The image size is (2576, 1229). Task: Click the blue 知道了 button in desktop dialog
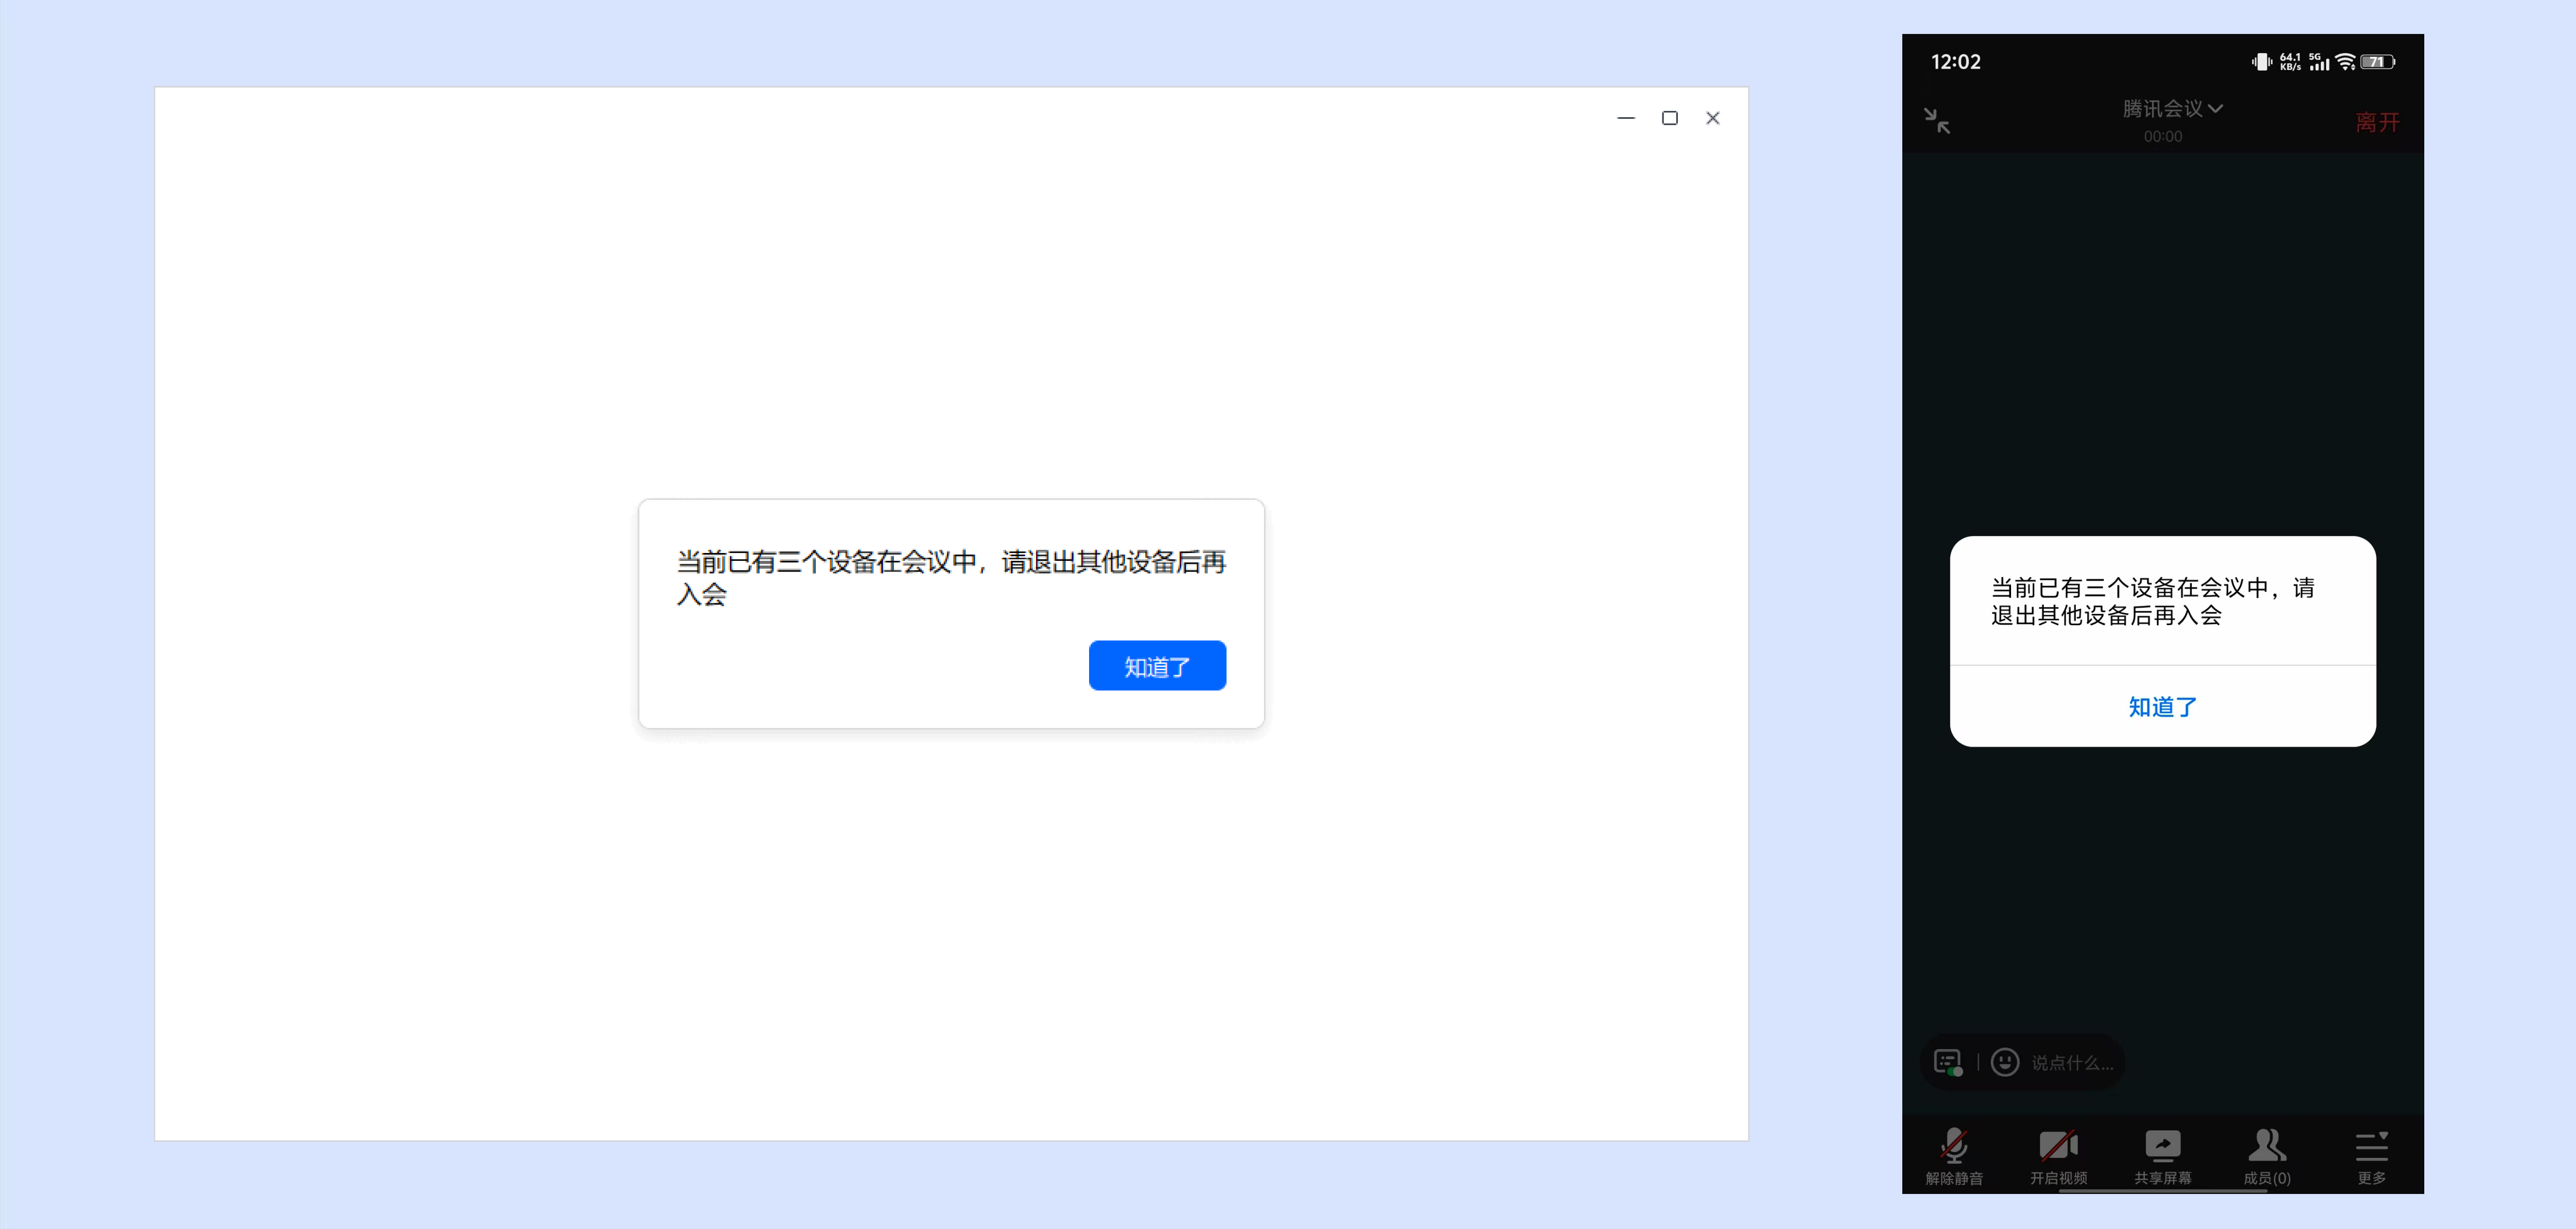[x=1157, y=666]
